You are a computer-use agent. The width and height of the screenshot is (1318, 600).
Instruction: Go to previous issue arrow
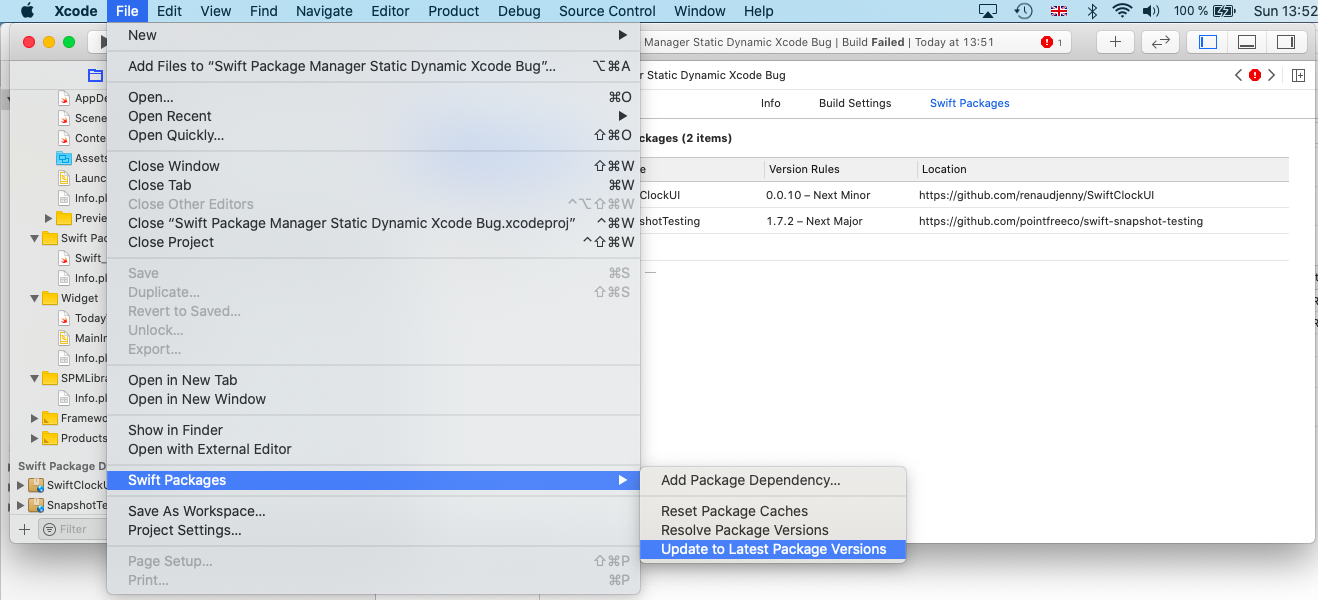click(1239, 75)
